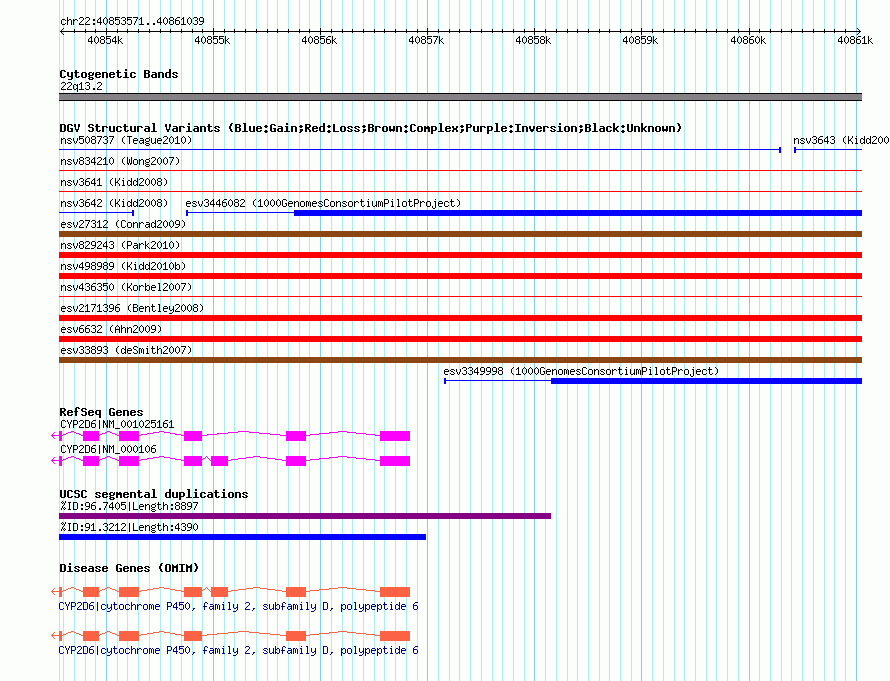Image resolution: width=890 pixels, height=681 pixels.
Task: Click the RefSeq Genes track title
Action: tap(101, 412)
